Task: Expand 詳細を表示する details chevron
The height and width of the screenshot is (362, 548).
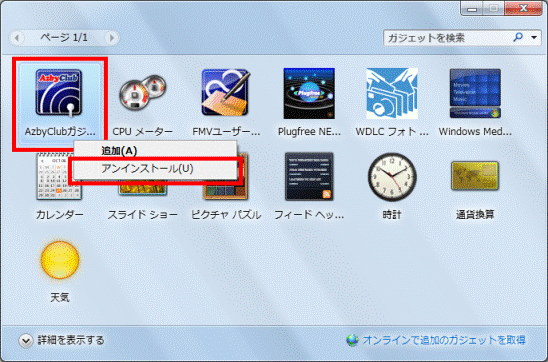Action: pyautogui.click(x=26, y=340)
